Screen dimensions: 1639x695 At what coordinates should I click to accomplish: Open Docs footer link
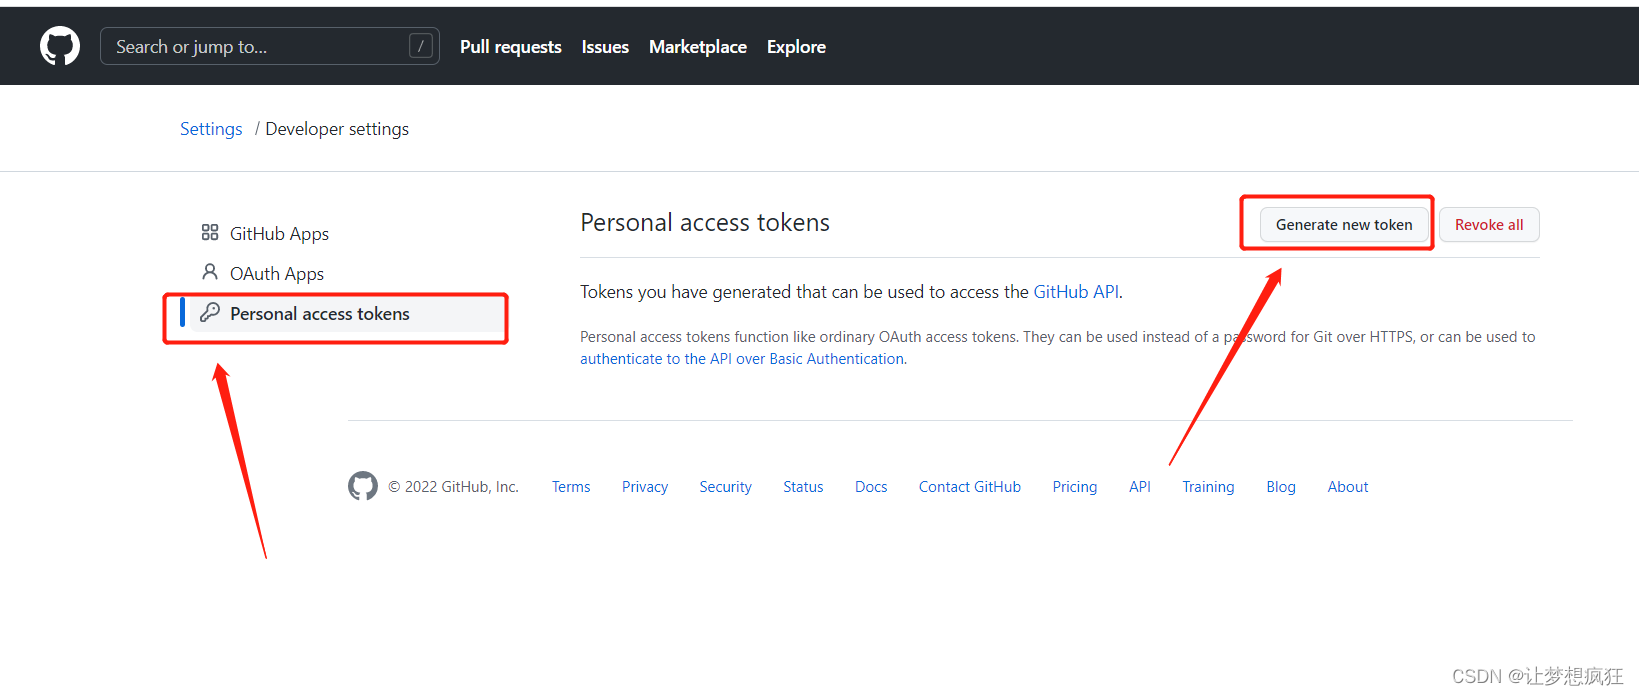point(871,487)
